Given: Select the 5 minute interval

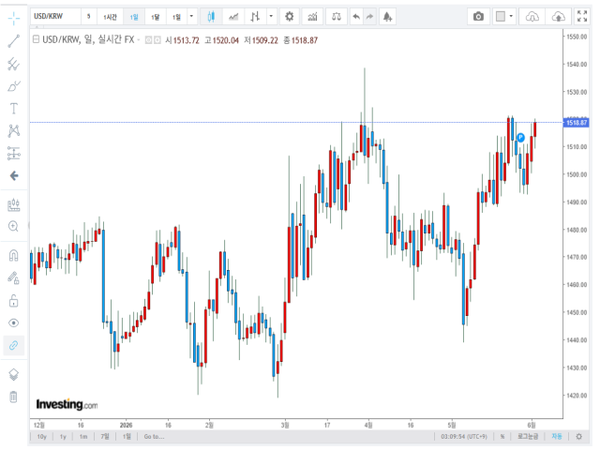Looking at the screenshot, I should (89, 16).
